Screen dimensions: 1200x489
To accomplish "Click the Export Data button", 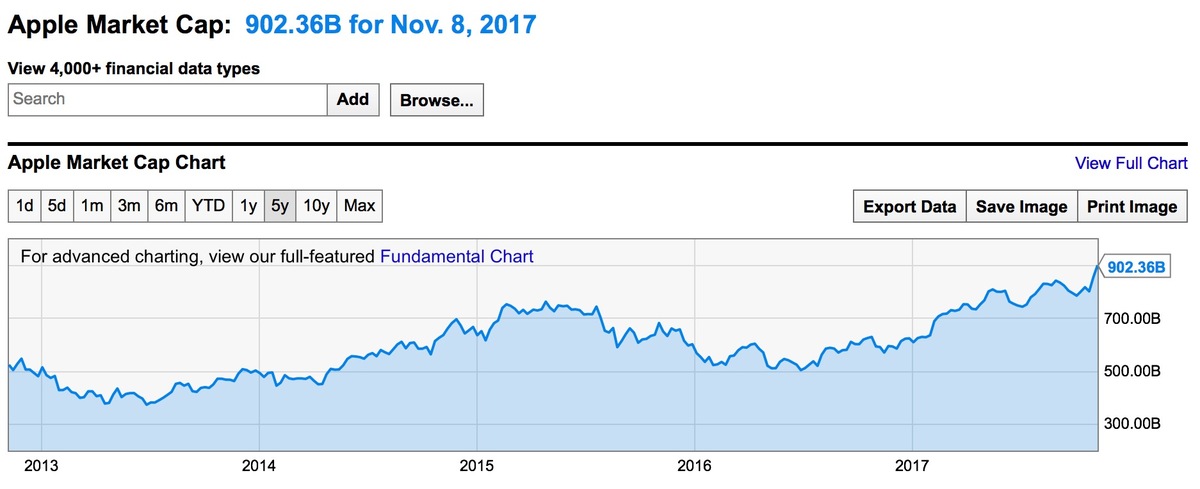I will 910,207.
